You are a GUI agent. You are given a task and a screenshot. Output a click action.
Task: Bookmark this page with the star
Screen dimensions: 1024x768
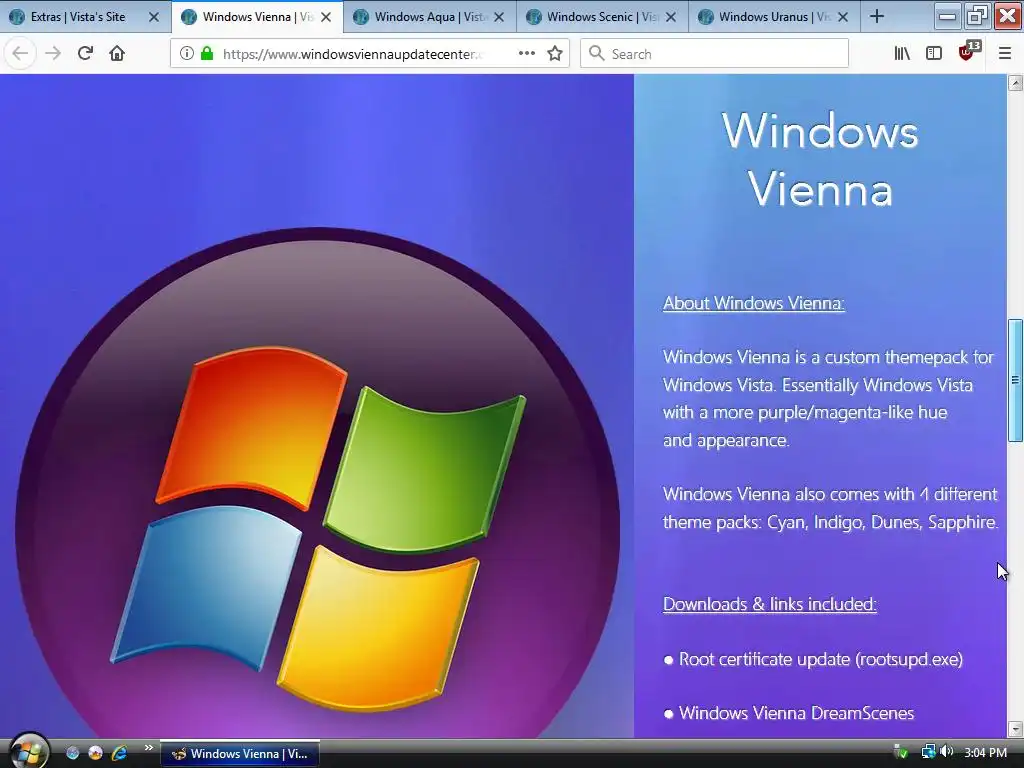coord(555,54)
